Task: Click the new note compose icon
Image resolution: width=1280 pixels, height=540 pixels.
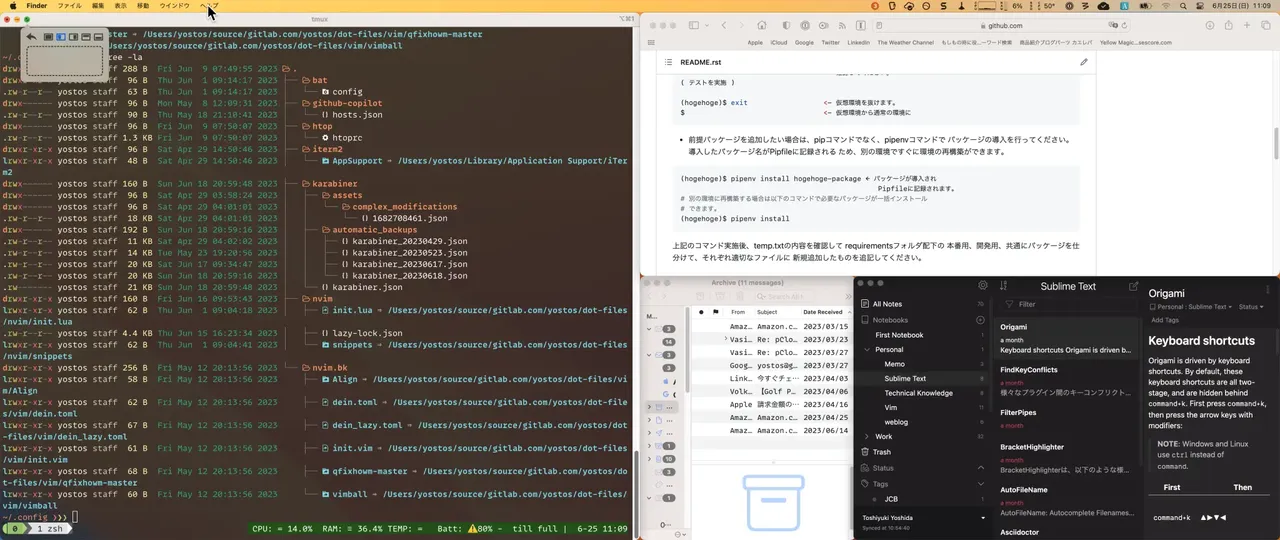Action: [x=1133, y=286]
